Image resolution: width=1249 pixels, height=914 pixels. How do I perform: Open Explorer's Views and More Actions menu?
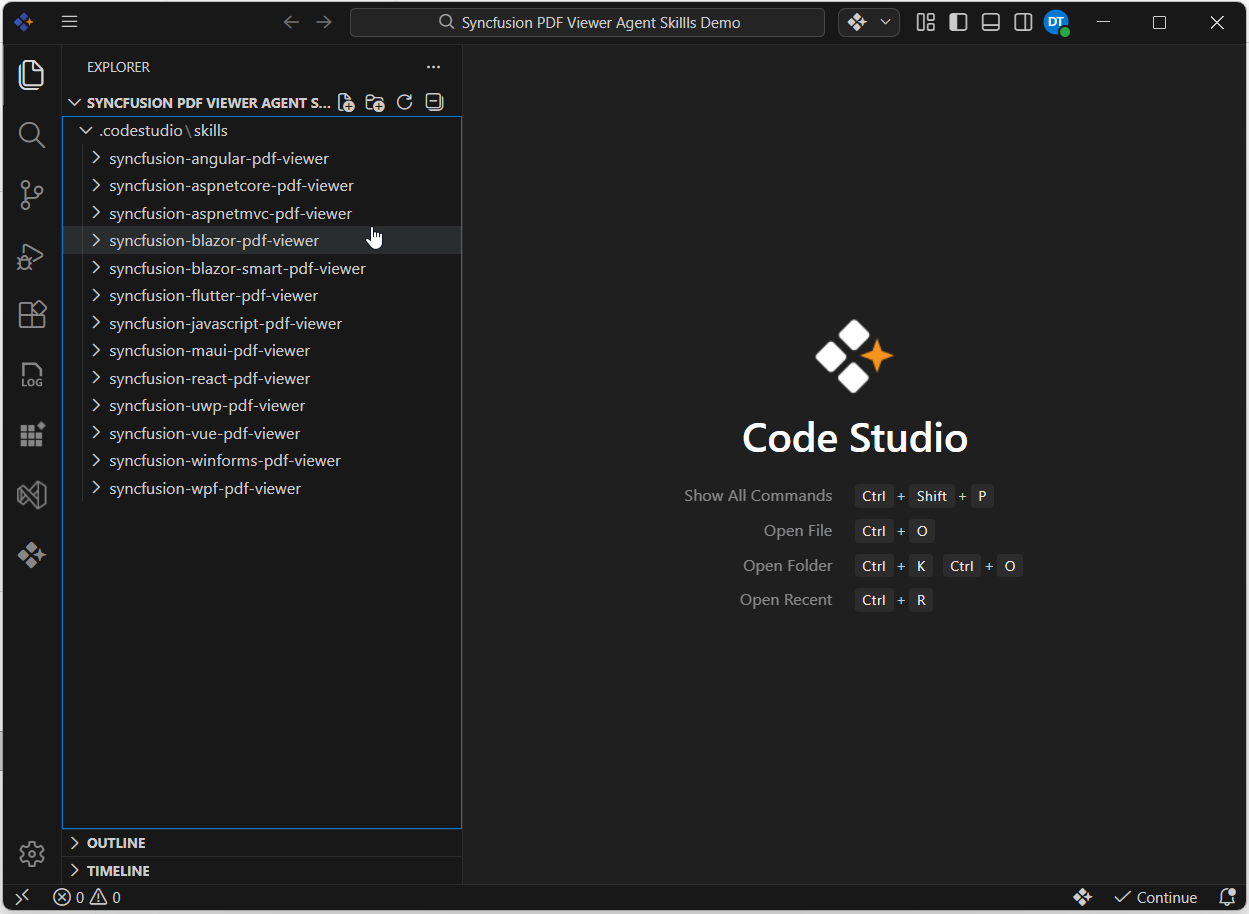pos(433,67)
